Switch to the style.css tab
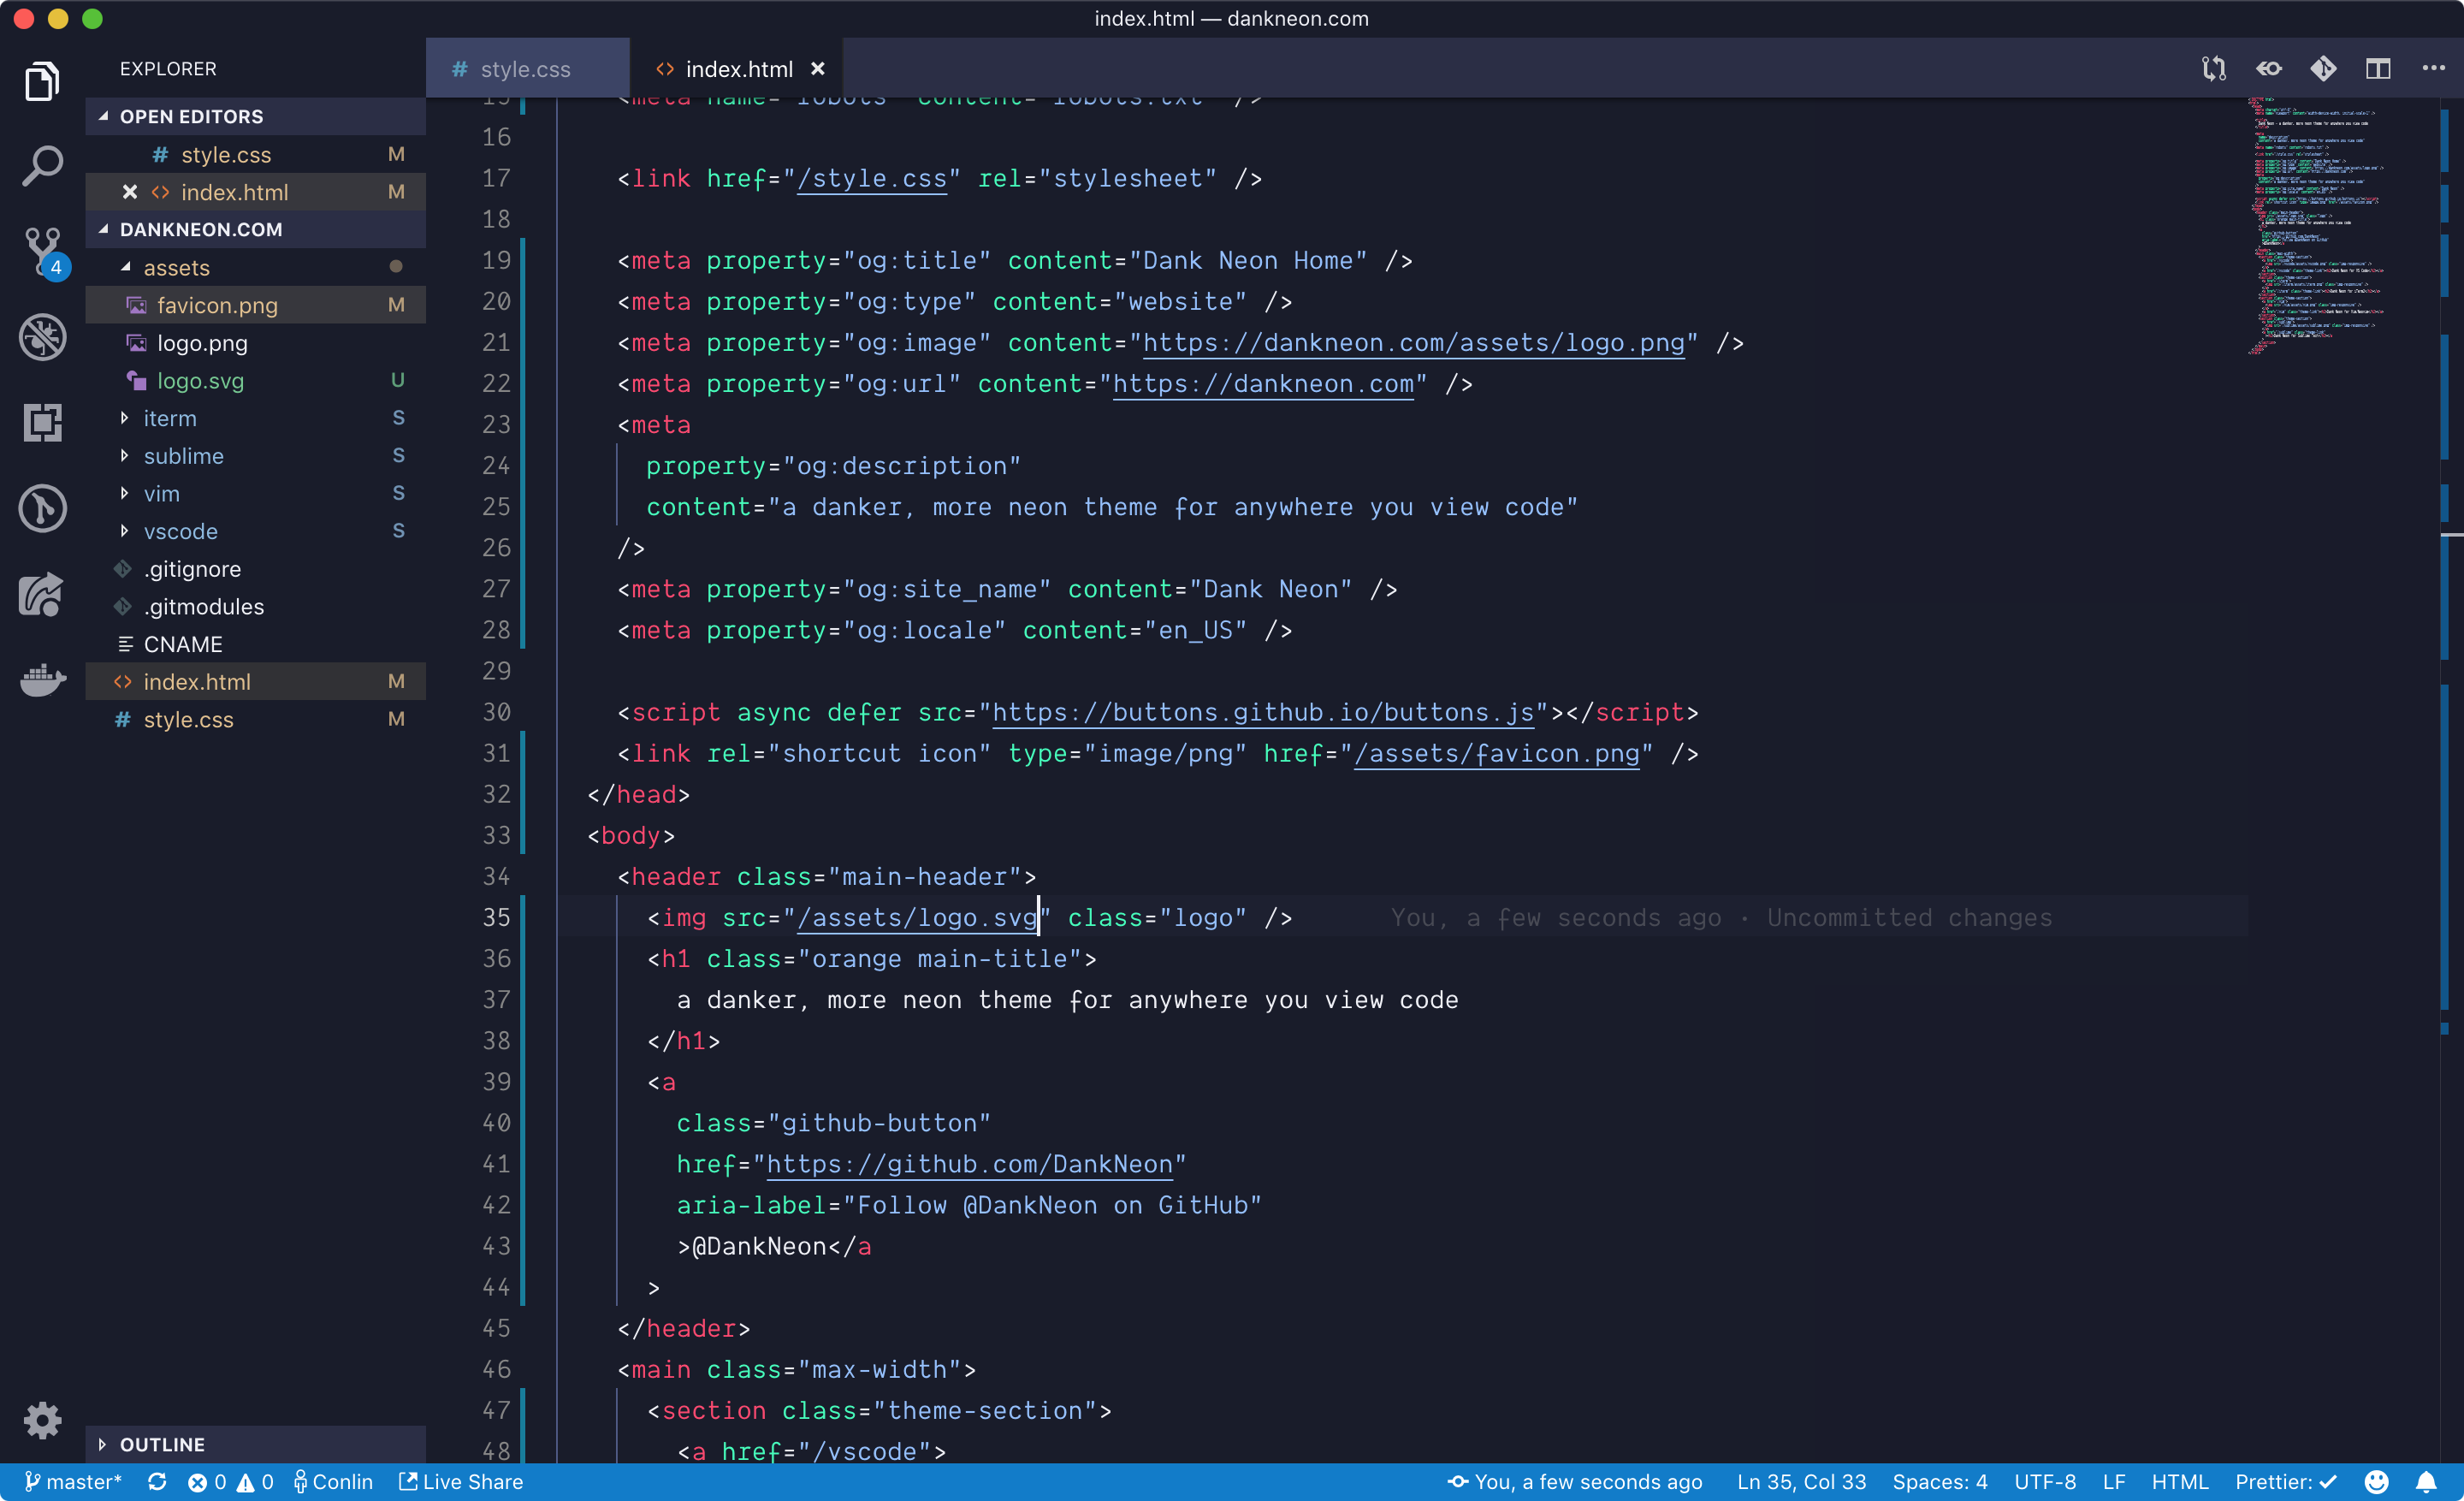 pyautogui.click(x=525, y=69)
